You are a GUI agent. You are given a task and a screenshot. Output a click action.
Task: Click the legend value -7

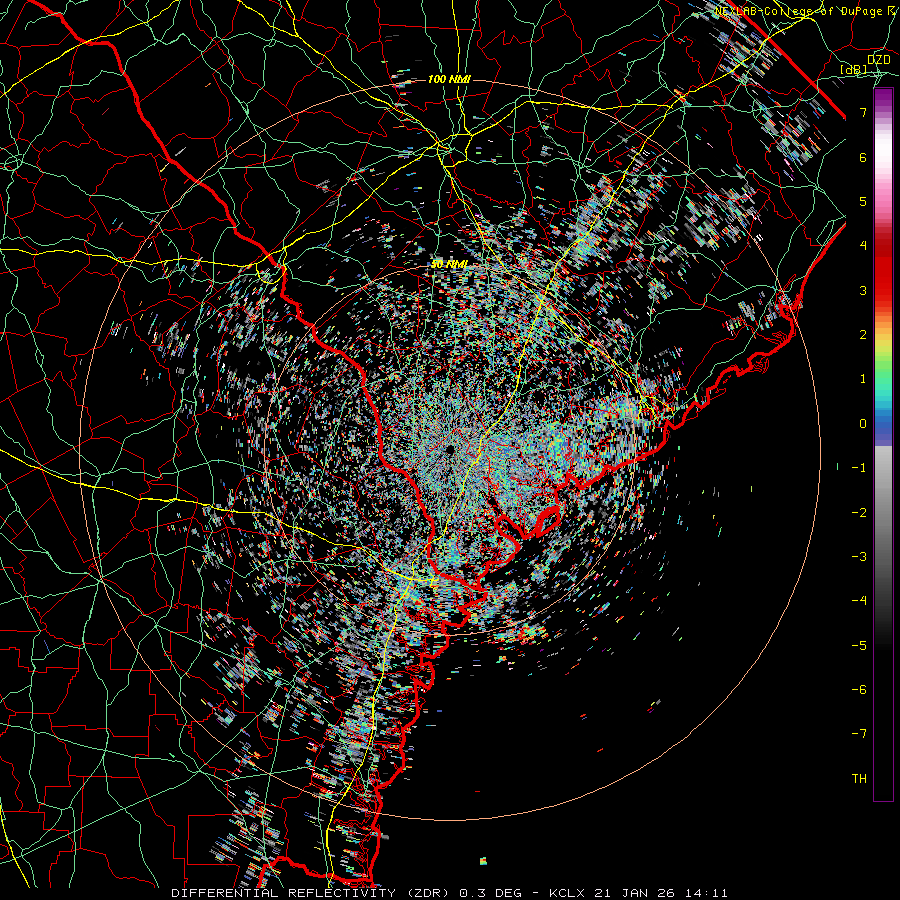[x=859, y=734]
